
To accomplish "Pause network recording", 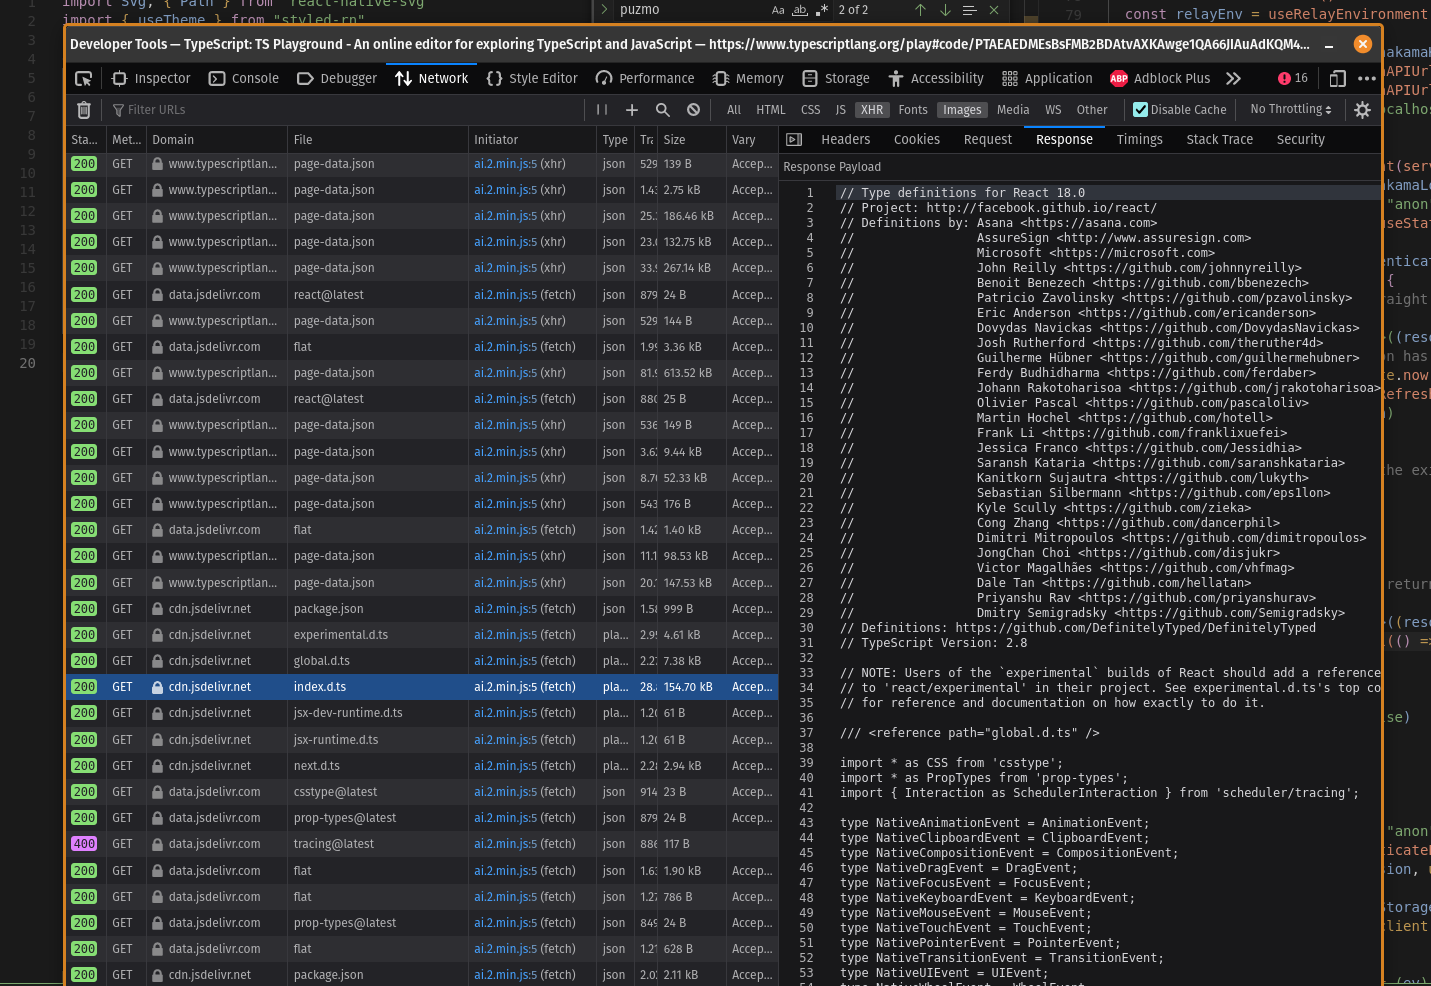I will pos(602,110).
